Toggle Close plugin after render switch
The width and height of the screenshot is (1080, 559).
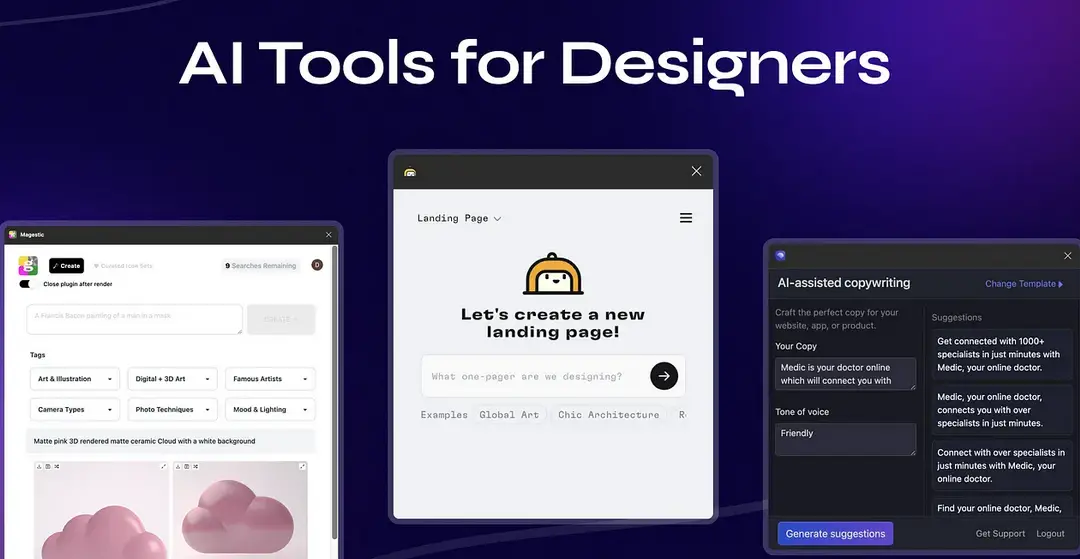[28, 284]
